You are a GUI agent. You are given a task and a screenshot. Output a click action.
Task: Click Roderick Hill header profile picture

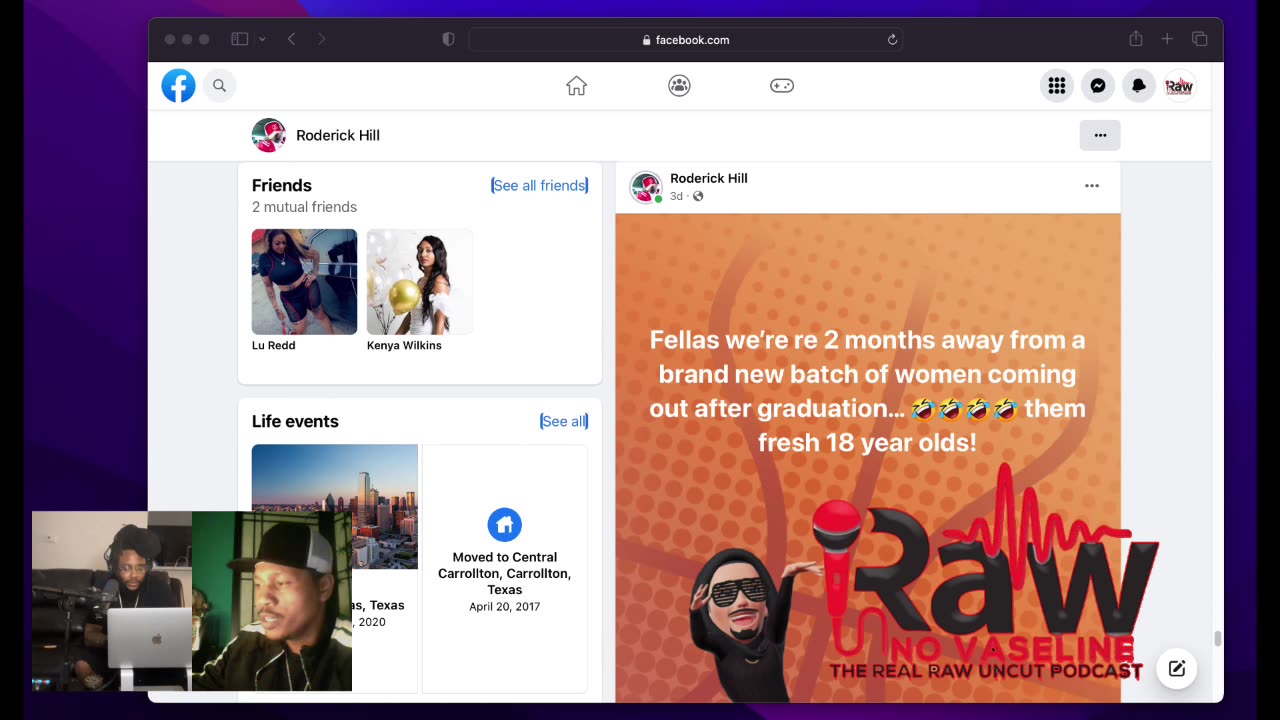tap(268, 135)
